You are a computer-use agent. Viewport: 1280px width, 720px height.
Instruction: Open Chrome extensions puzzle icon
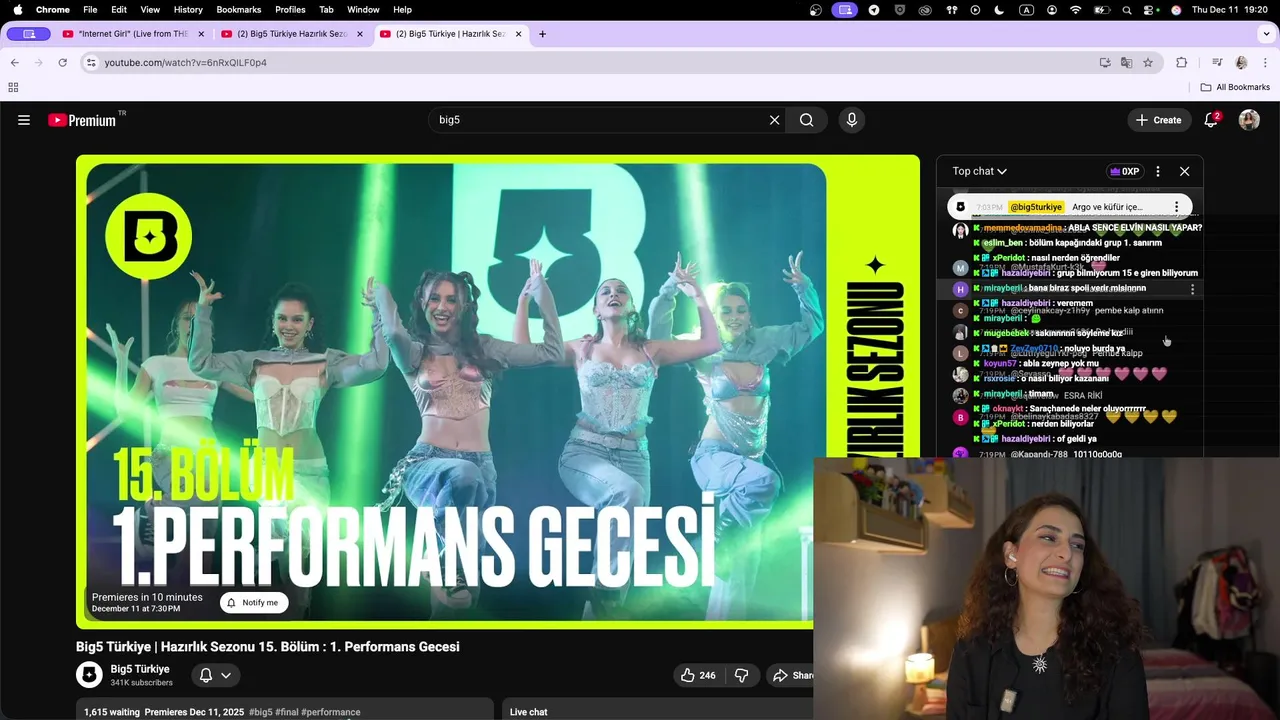click(x=1181, y=62)
